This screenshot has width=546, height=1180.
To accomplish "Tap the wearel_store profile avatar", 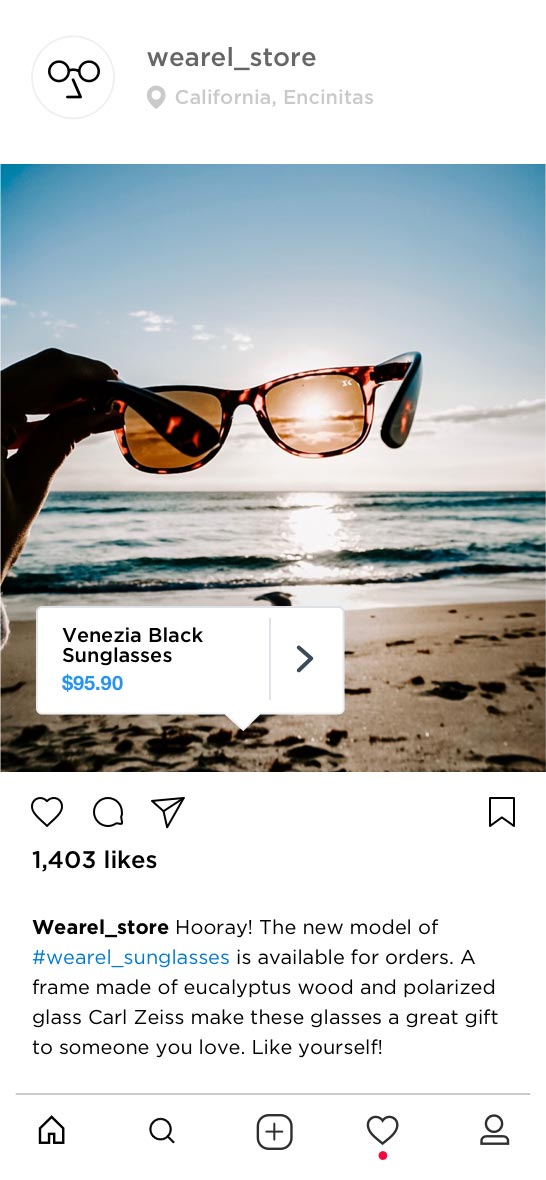I will tap(73, 77).
